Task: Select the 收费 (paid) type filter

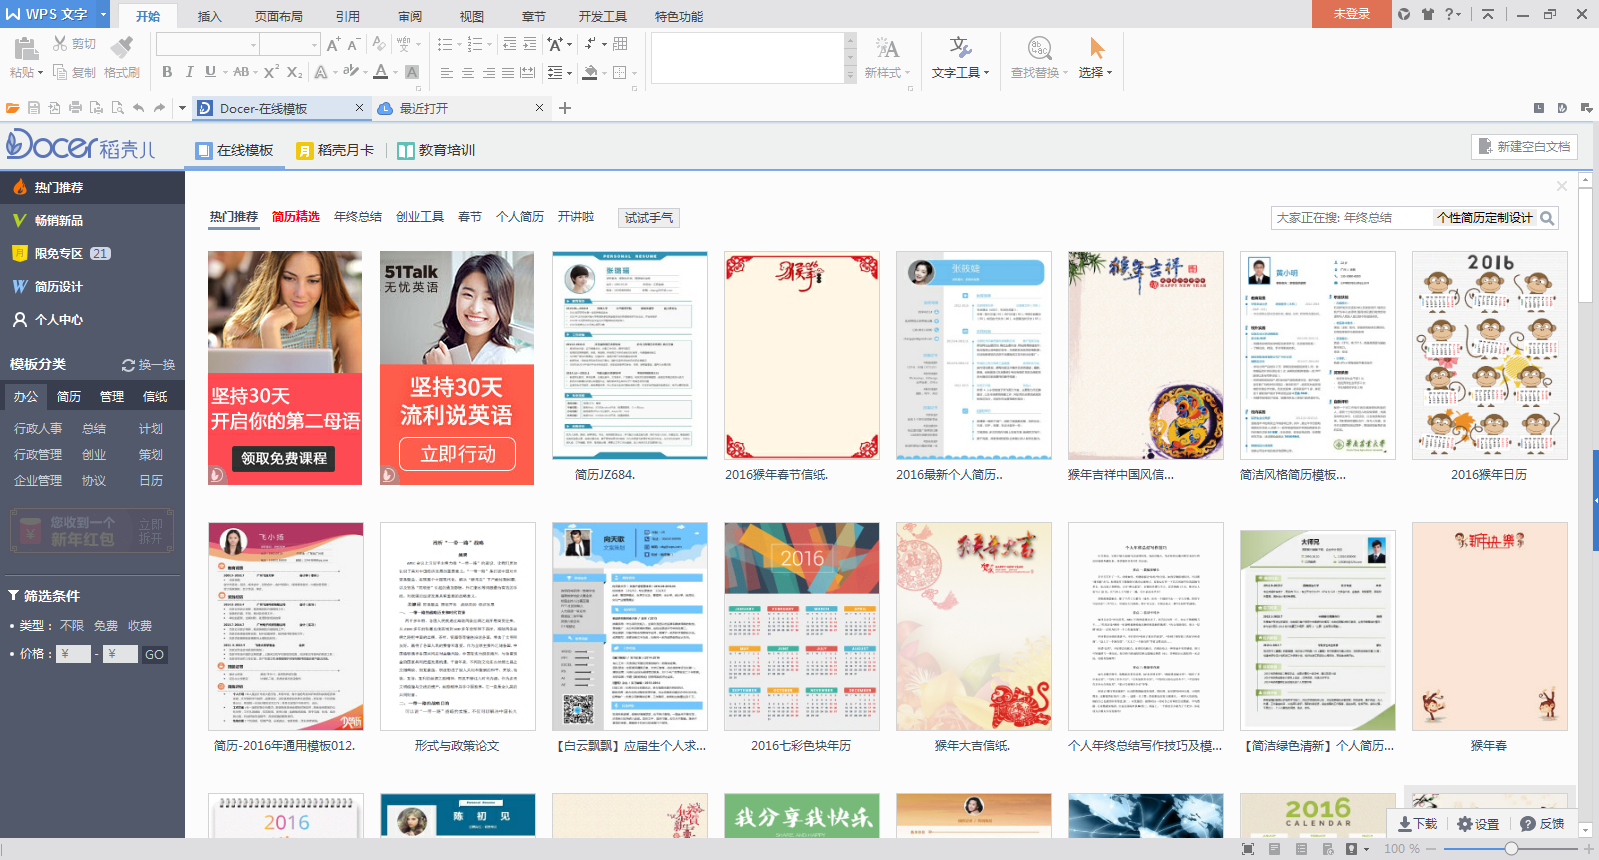Action: tap(140, 626)
